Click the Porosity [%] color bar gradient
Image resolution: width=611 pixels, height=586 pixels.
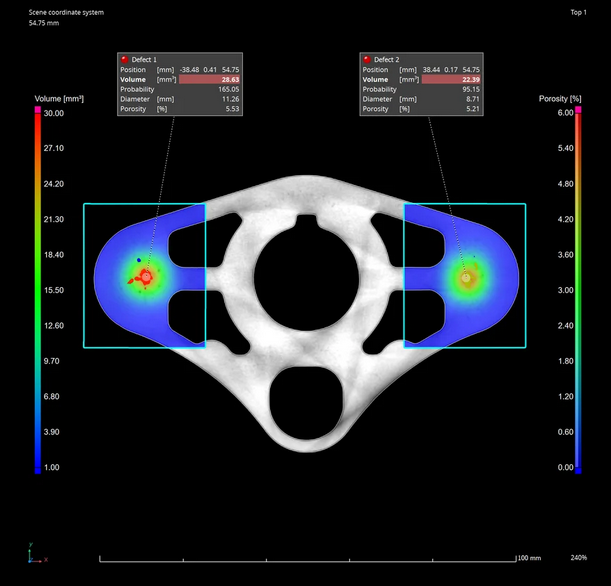(570, 290)
